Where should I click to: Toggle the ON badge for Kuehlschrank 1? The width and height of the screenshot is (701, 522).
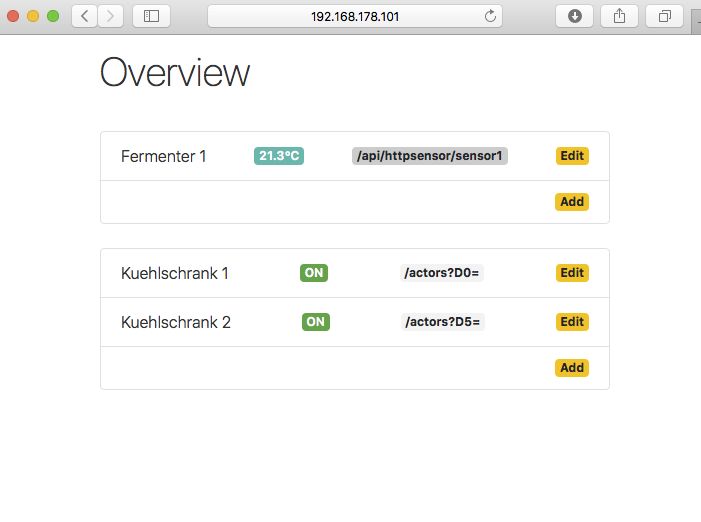pos(314,273)
